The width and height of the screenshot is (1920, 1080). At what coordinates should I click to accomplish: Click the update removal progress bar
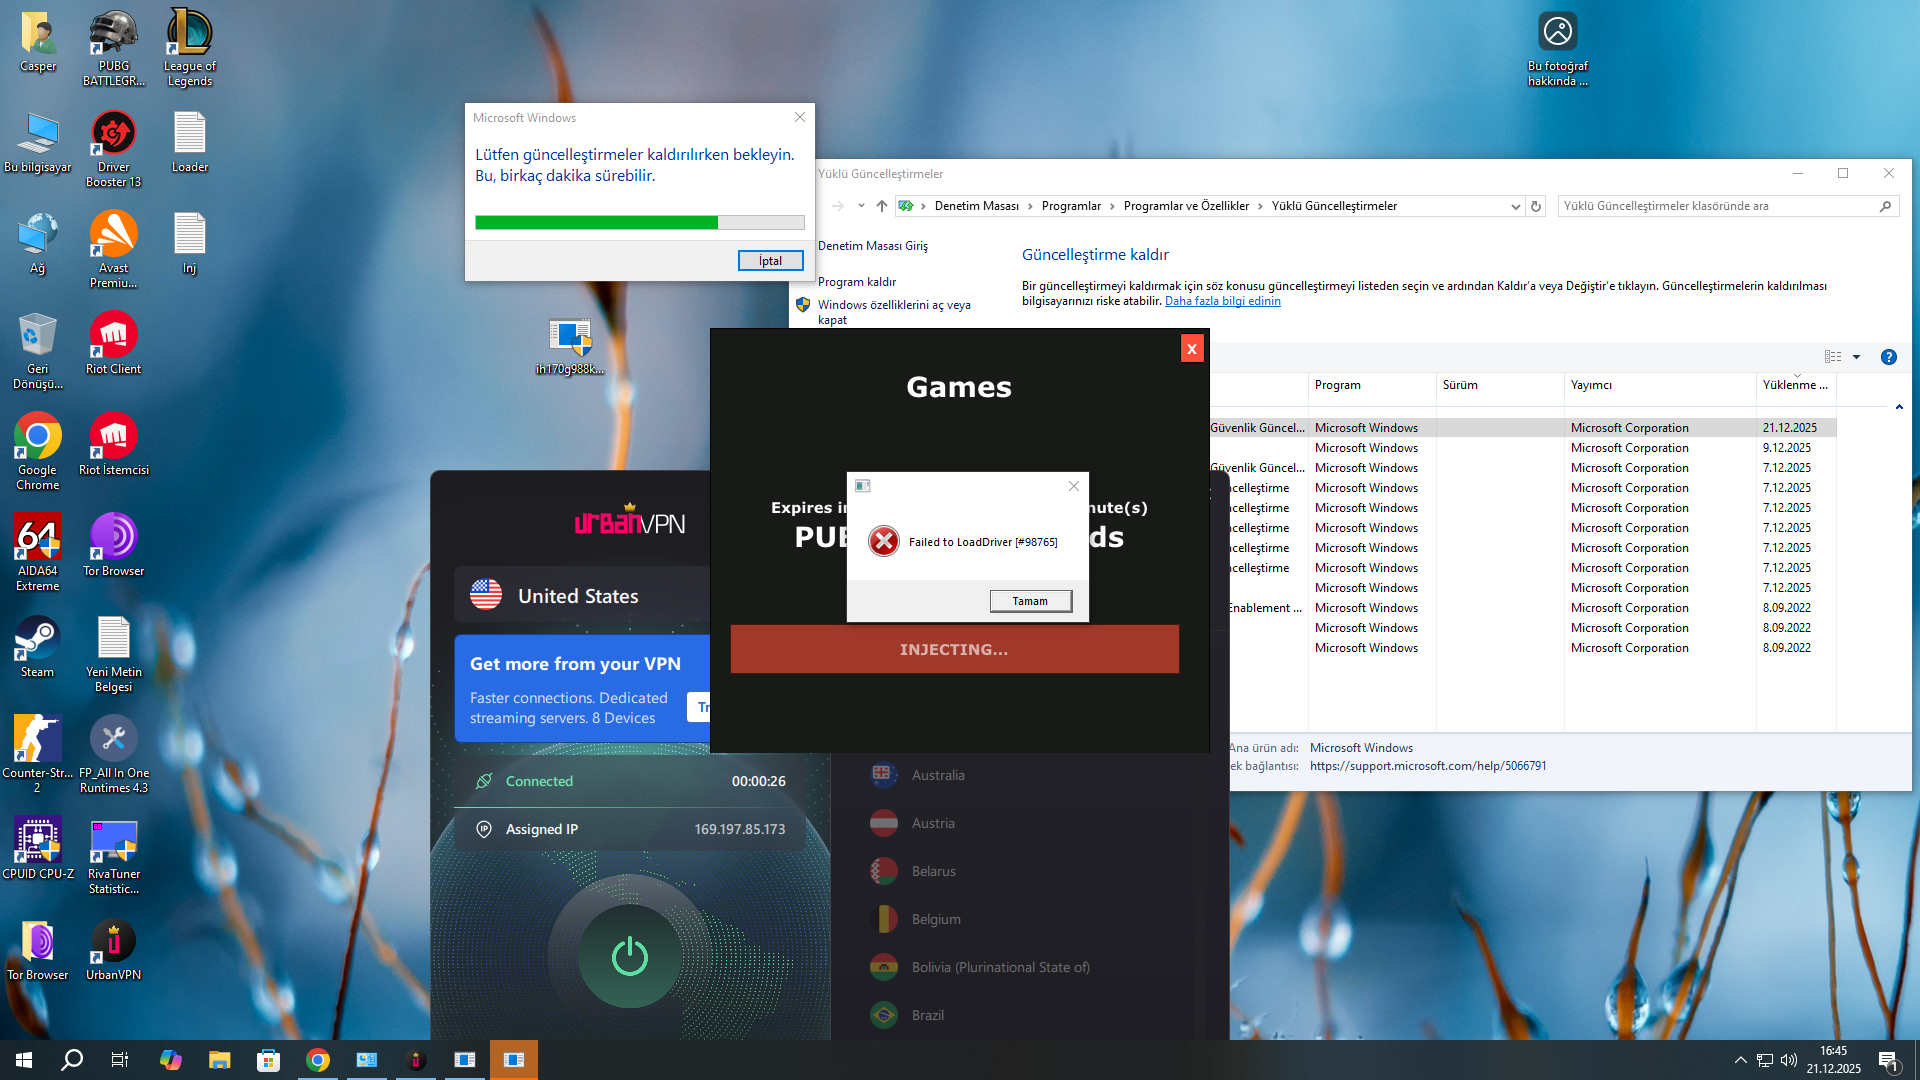[x=640, y=222]
